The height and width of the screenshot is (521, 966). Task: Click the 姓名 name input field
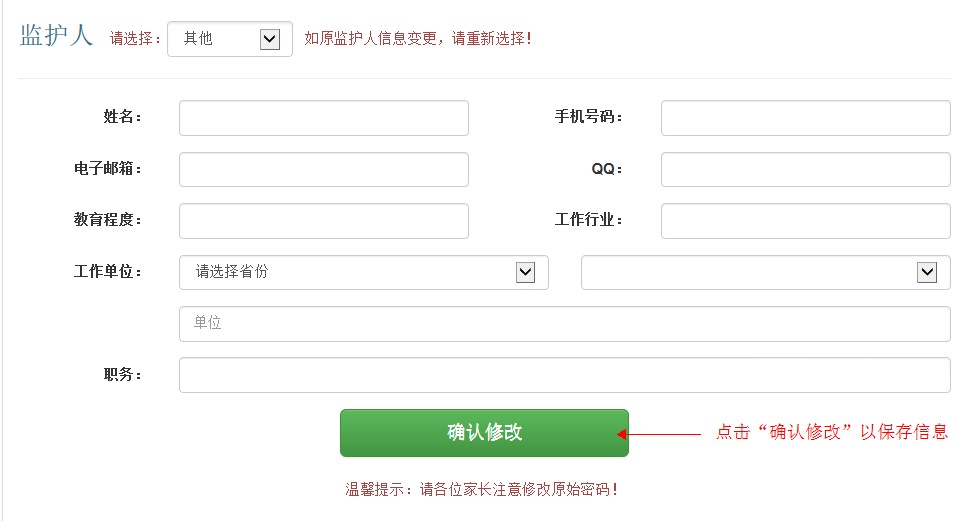(323, 118)
